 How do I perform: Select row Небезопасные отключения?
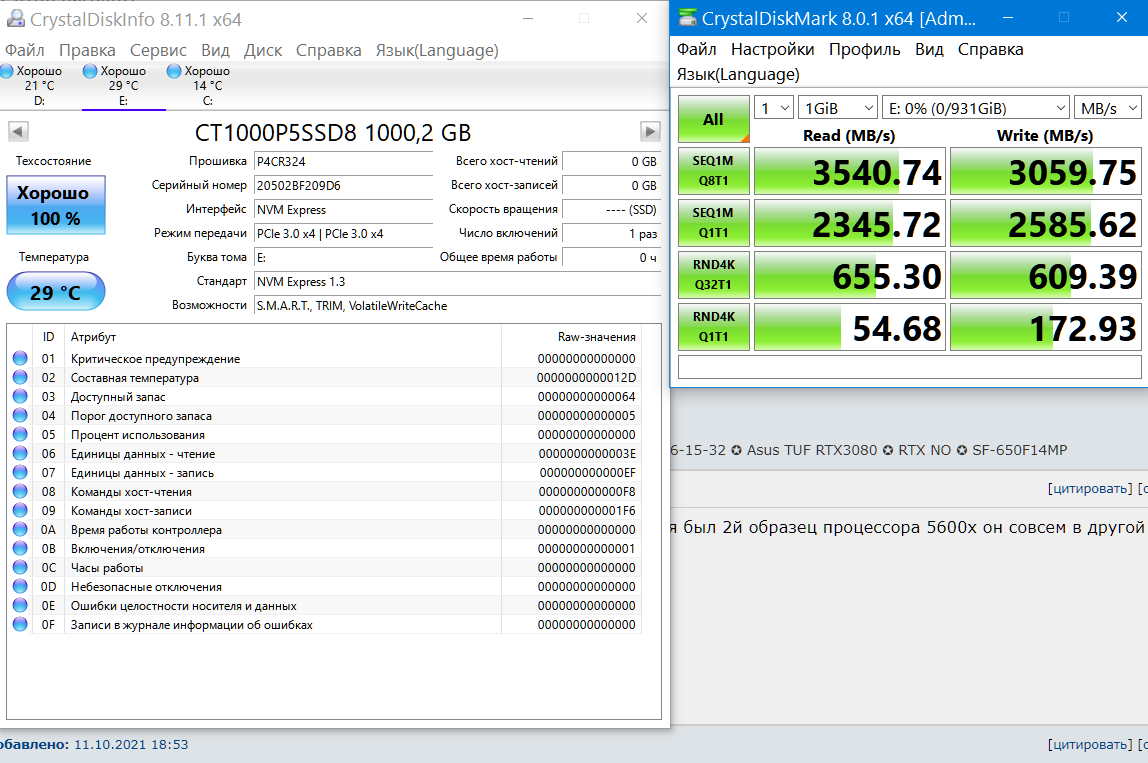click(324, 587)
